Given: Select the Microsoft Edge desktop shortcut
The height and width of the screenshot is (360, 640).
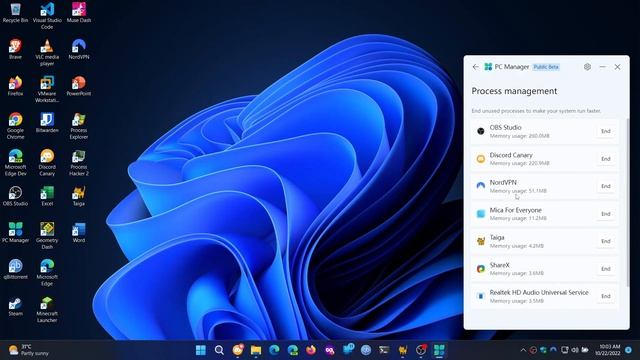Looking at the screenshot, I should 47,273.
